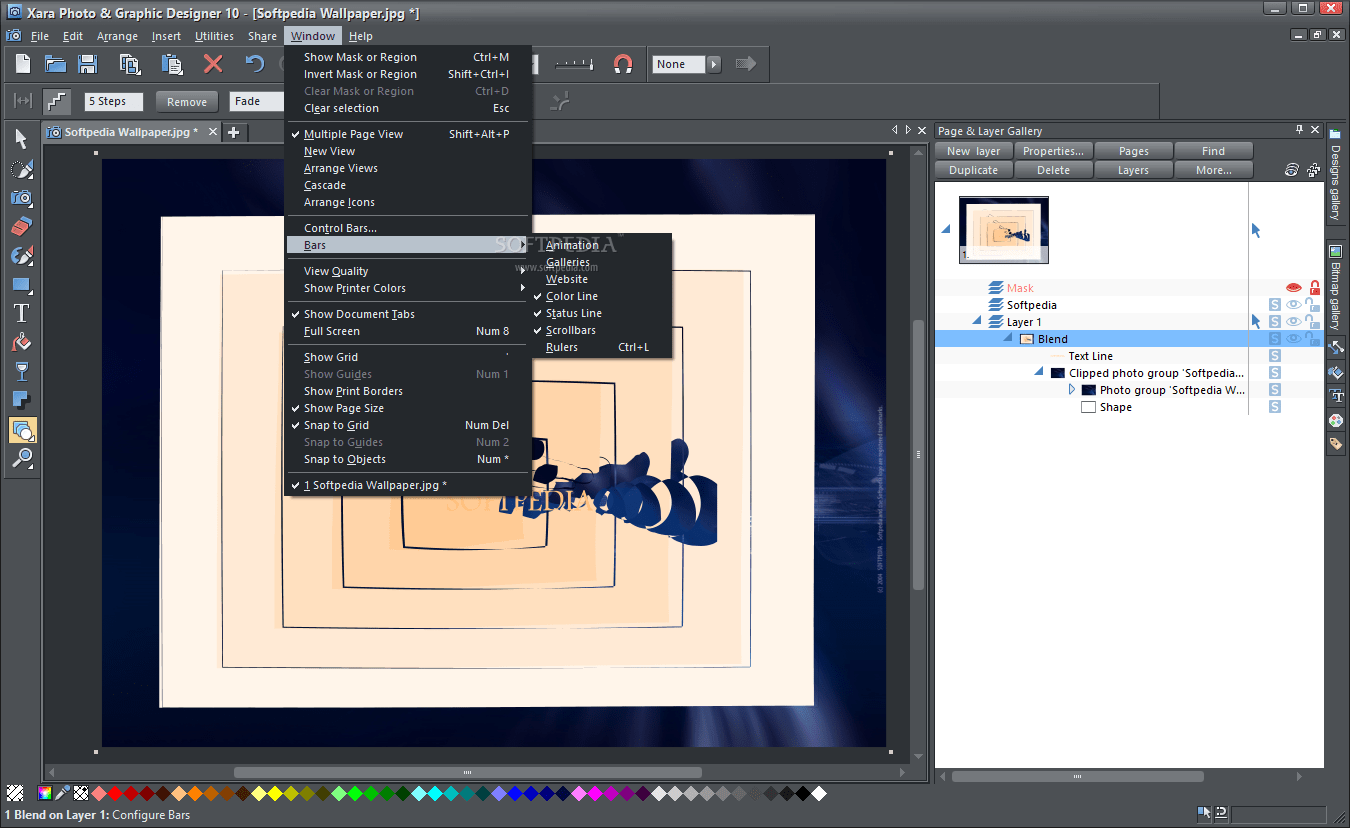
Task: Open the Arrange menu
Action: click(117, 36)
